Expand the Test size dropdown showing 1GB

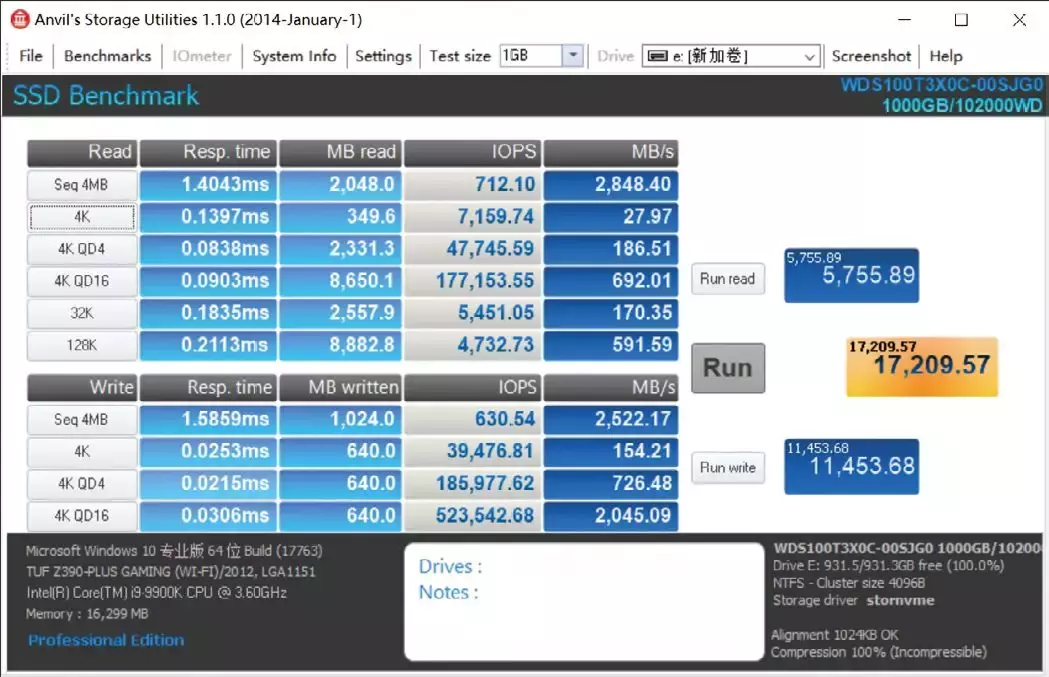pyautogui.click(x=574, y=56)
